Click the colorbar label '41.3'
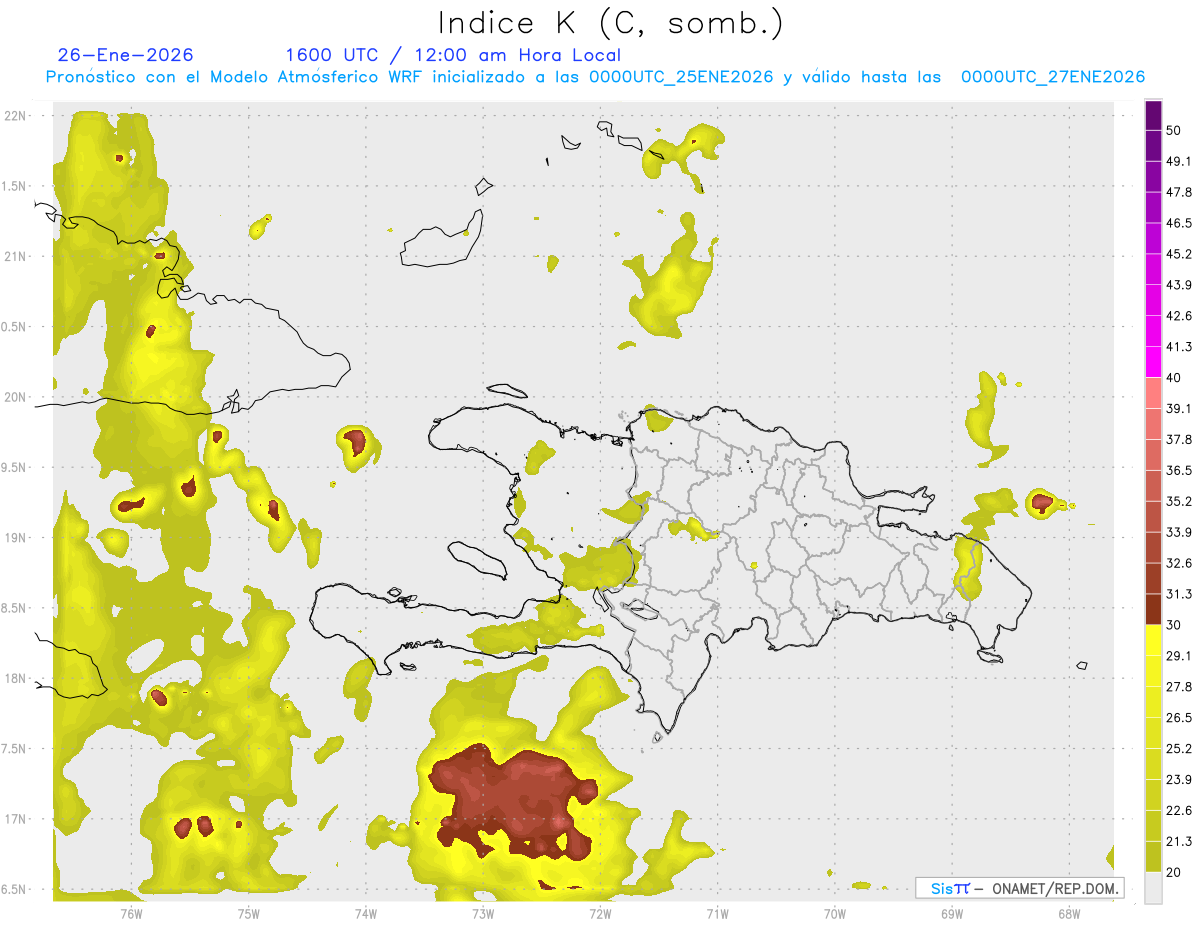 point(1179,347)
